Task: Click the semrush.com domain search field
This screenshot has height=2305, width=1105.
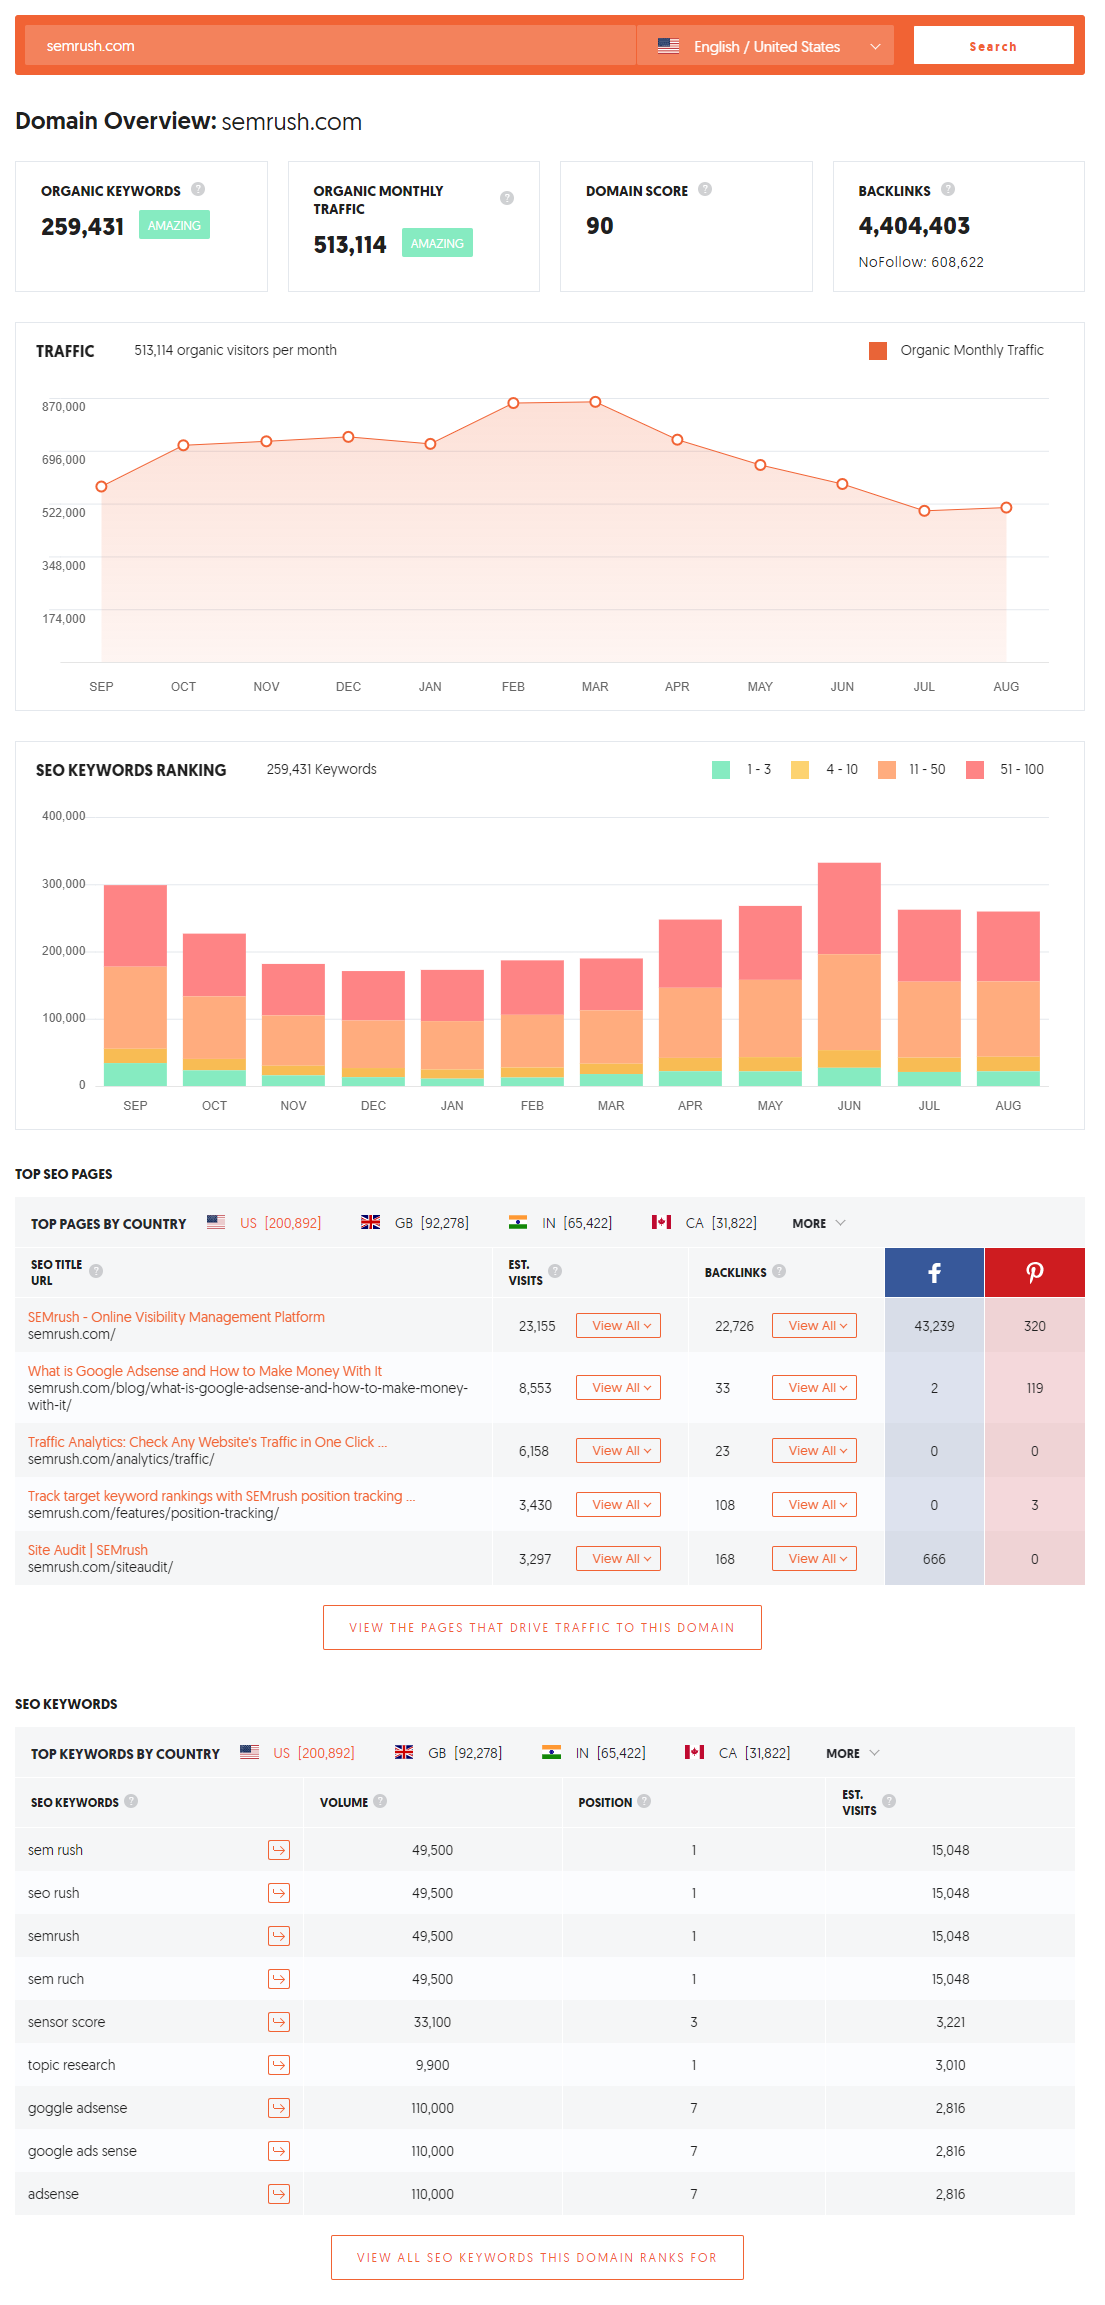Action: point(330,46)
